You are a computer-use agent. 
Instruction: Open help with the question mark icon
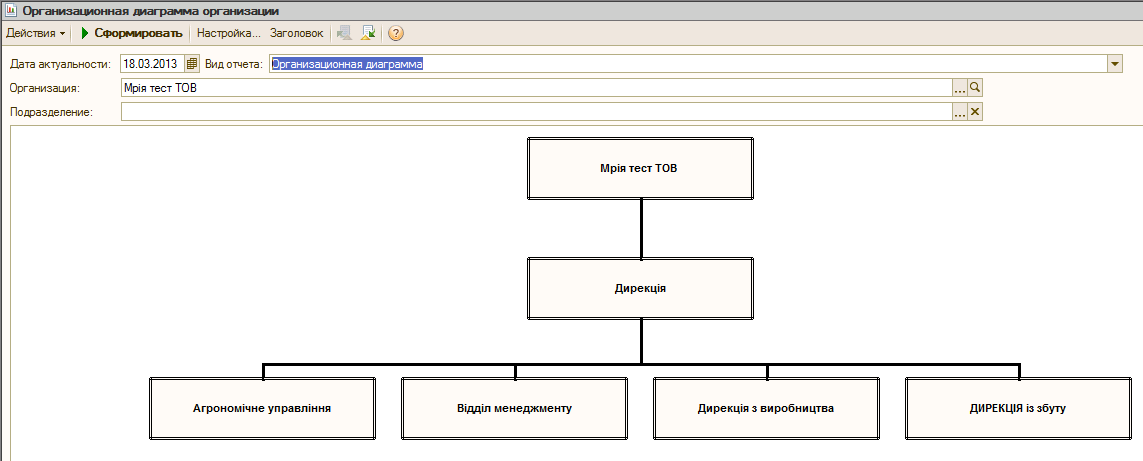(396, 34)
